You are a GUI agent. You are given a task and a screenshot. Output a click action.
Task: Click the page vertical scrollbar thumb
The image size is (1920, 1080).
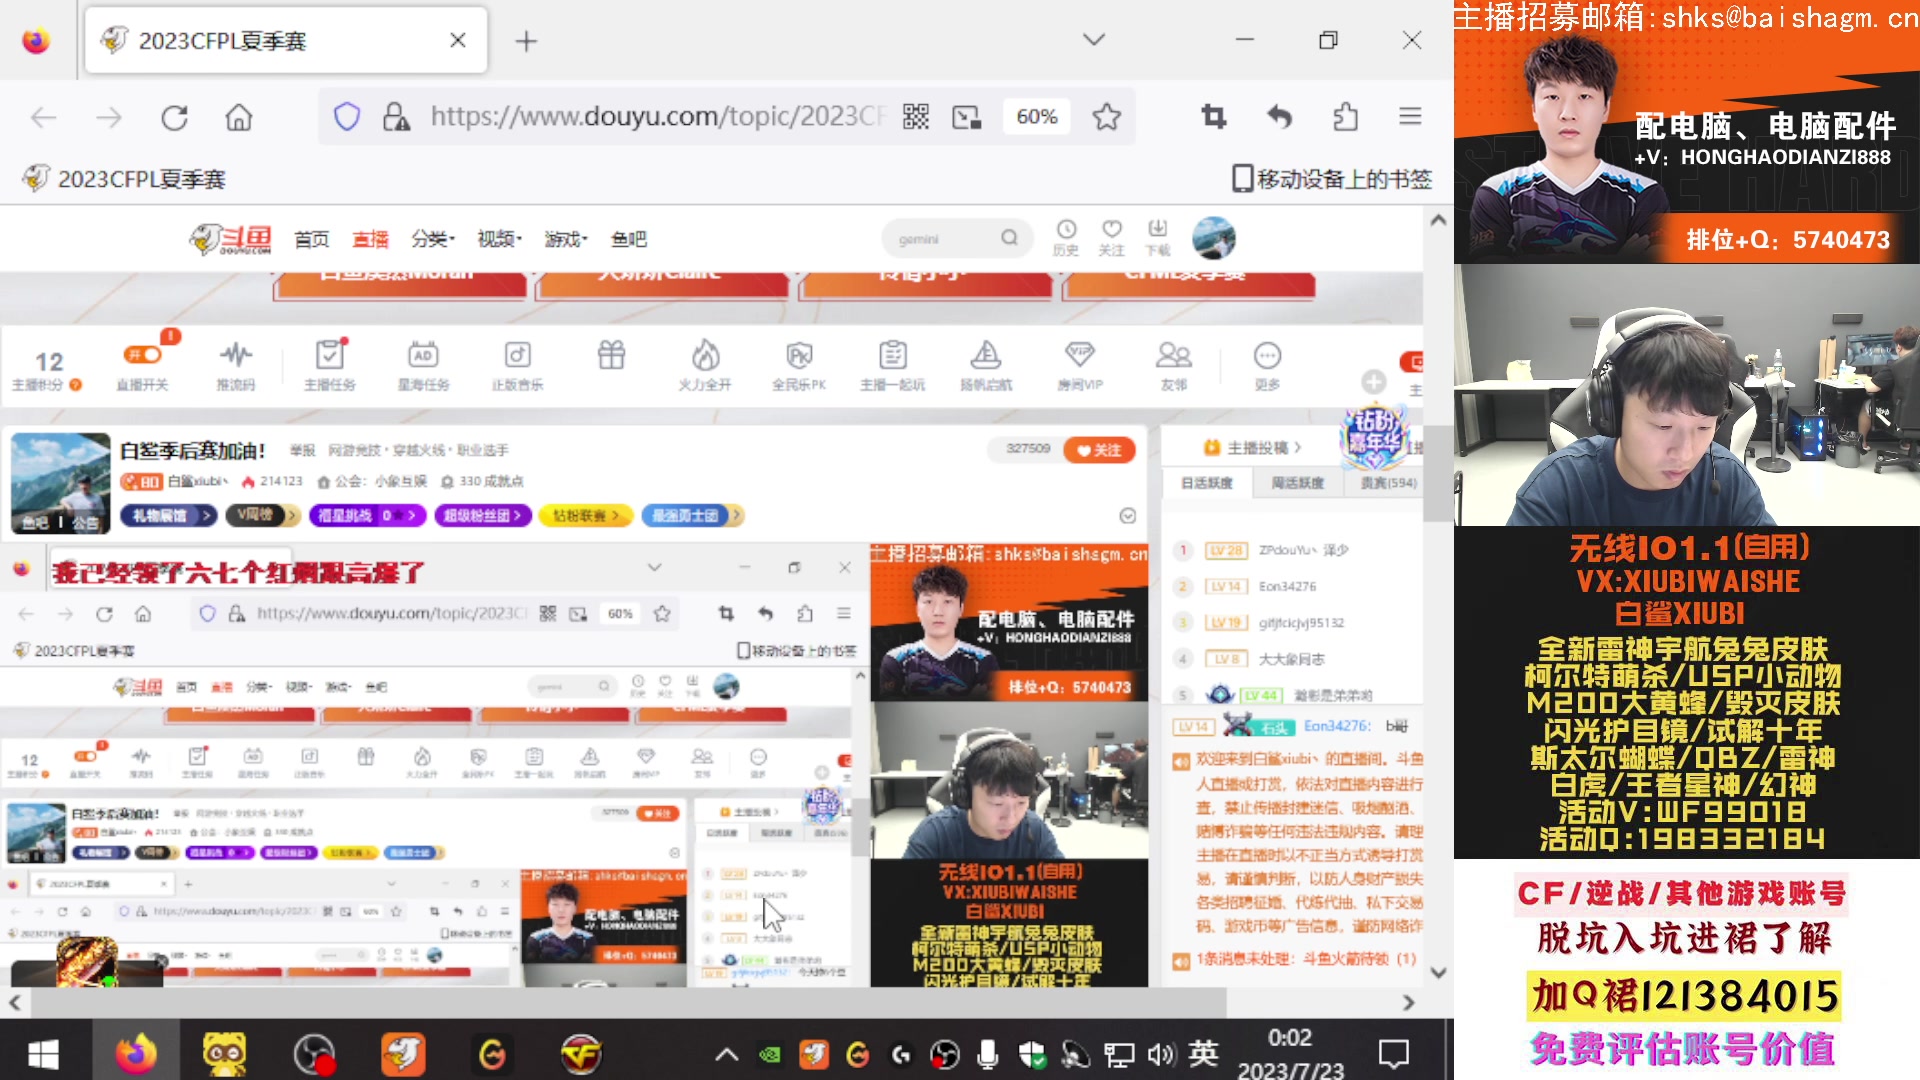coord(1438,474)
